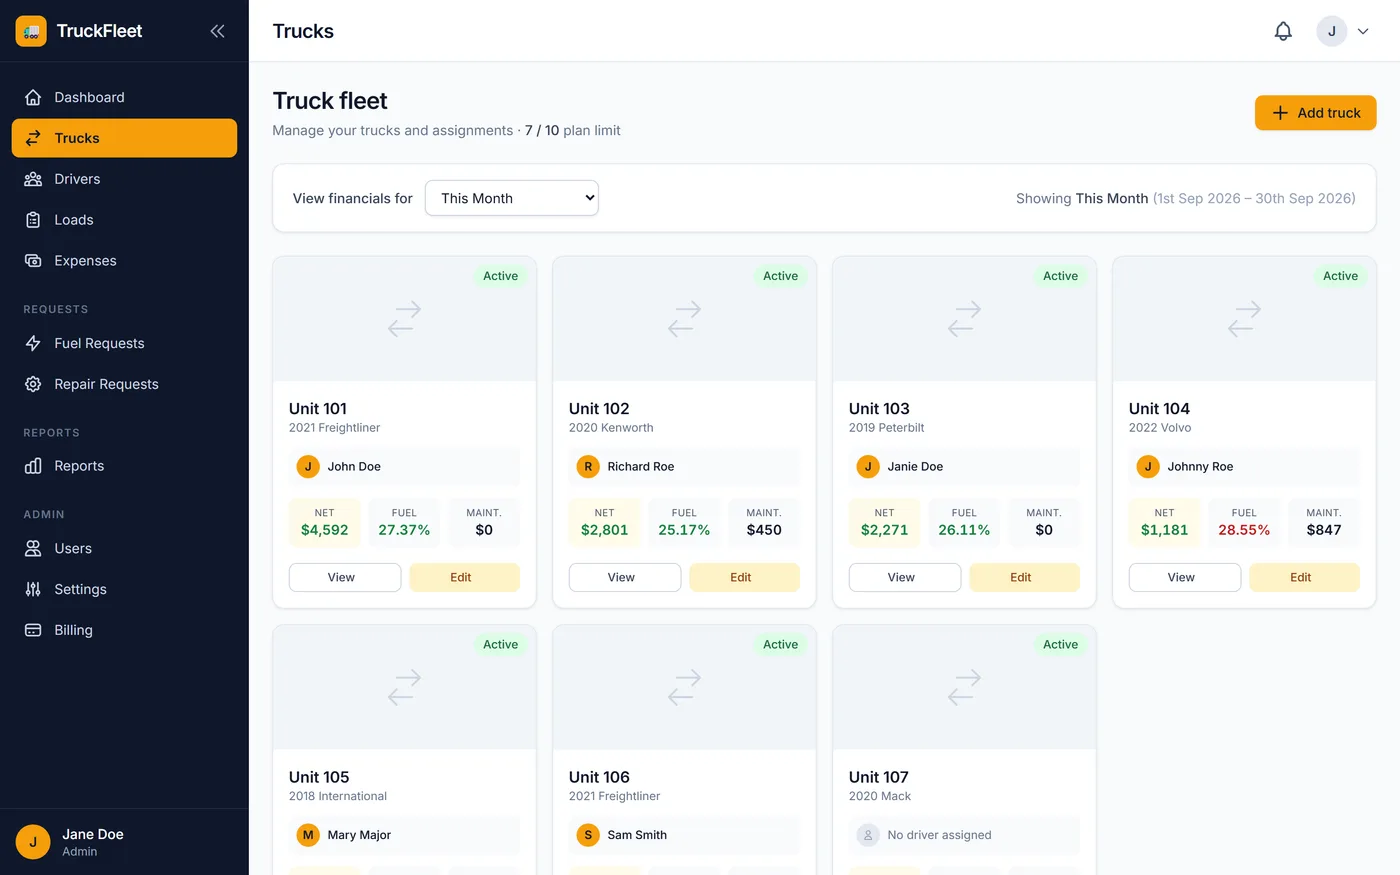Open the This Month financials dropdown
Image resolution: width=1400 pixels, height=875 pixels.
coord(512,198)
